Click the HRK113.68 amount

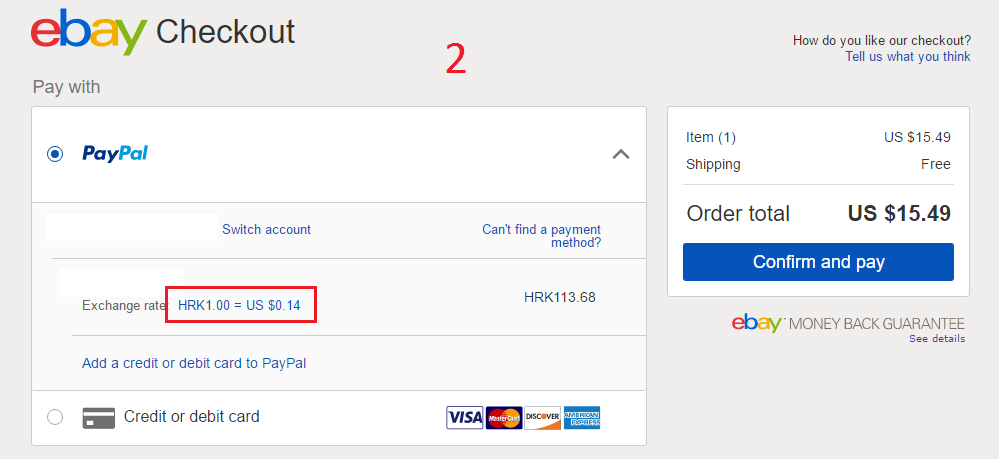[x=560, y=297]
